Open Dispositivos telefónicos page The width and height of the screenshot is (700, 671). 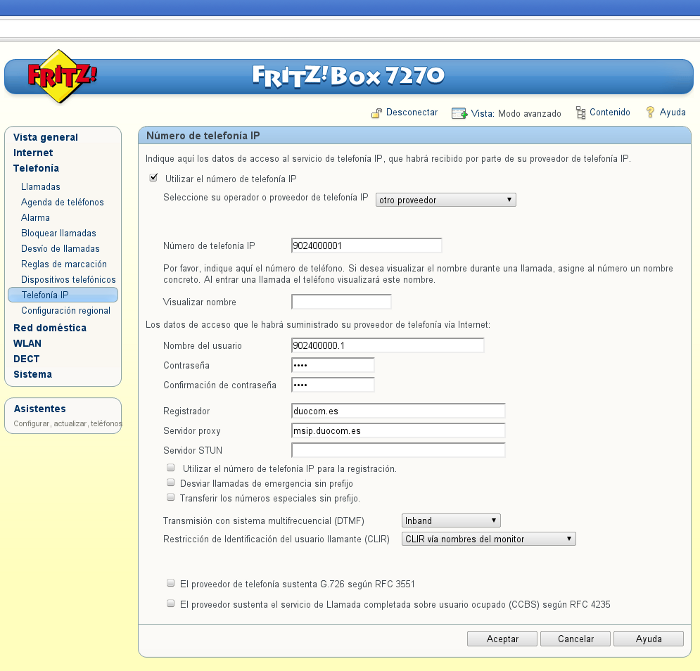[68, 279]
